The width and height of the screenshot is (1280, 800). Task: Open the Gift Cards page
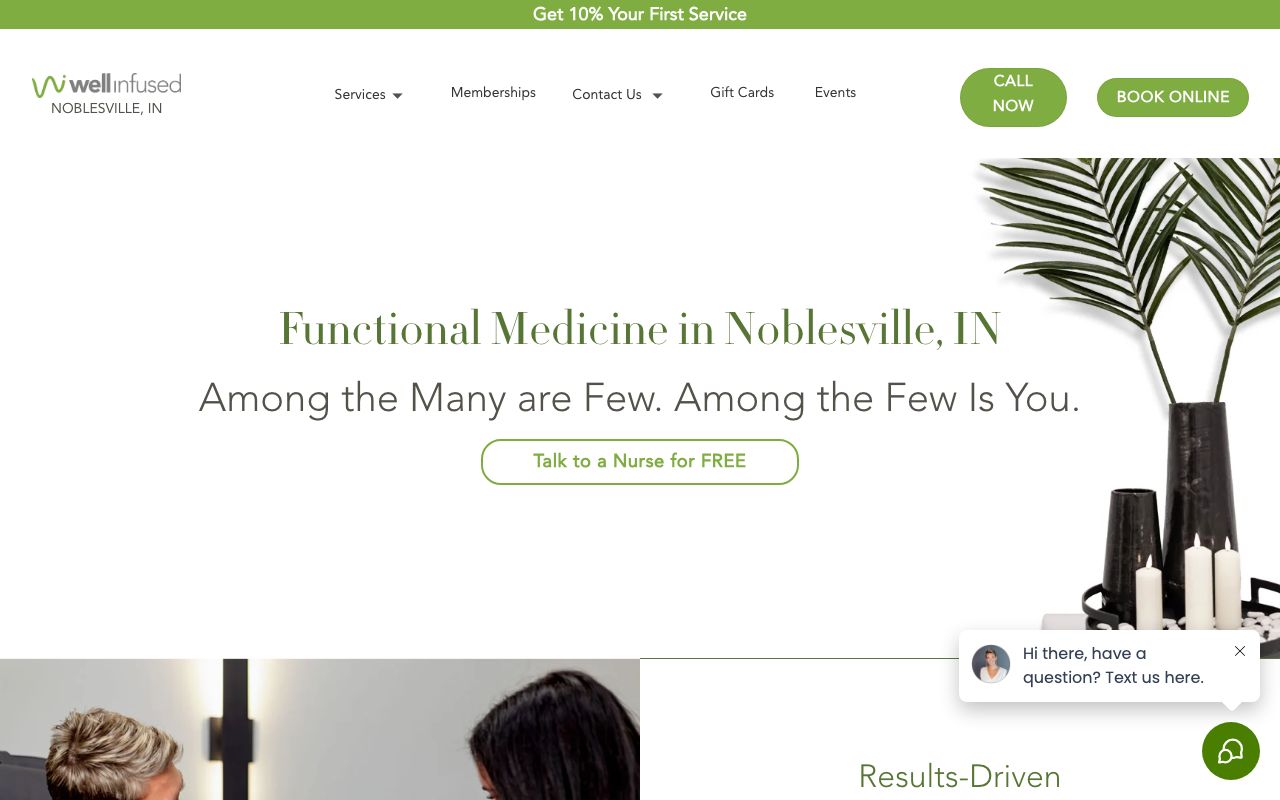[x=742, y=92]
